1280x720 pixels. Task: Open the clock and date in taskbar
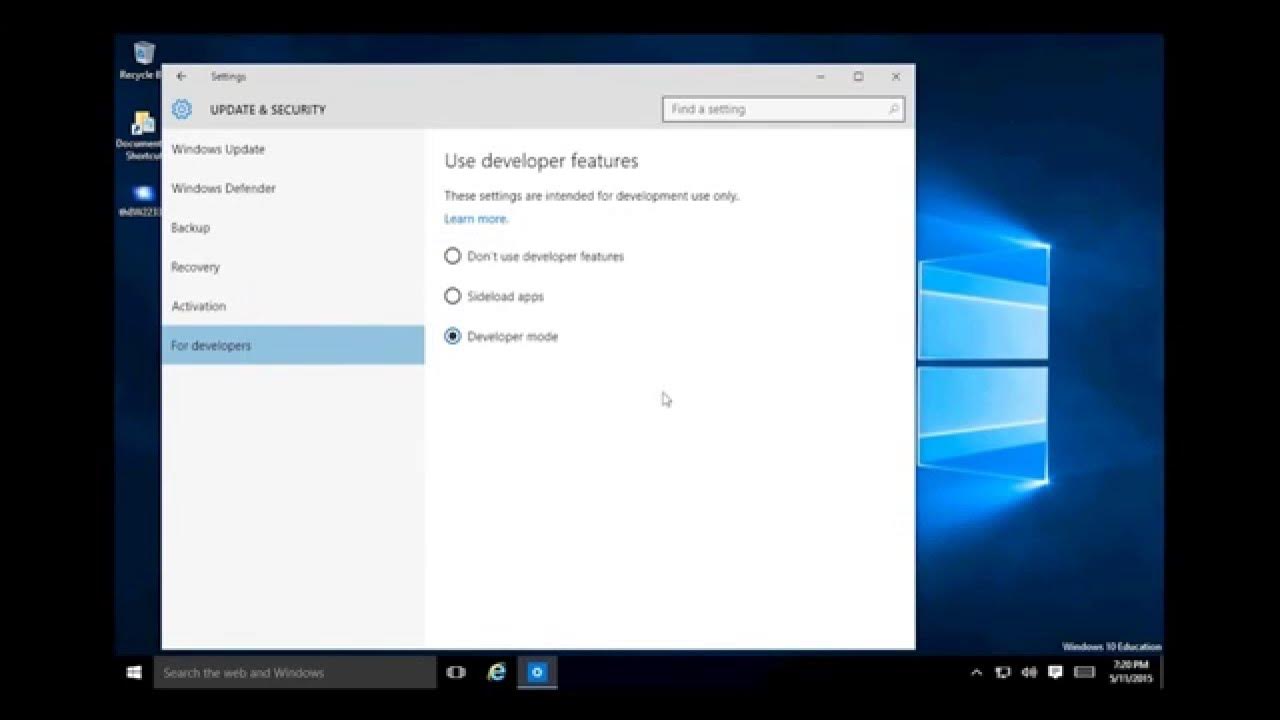(1132, 671)
